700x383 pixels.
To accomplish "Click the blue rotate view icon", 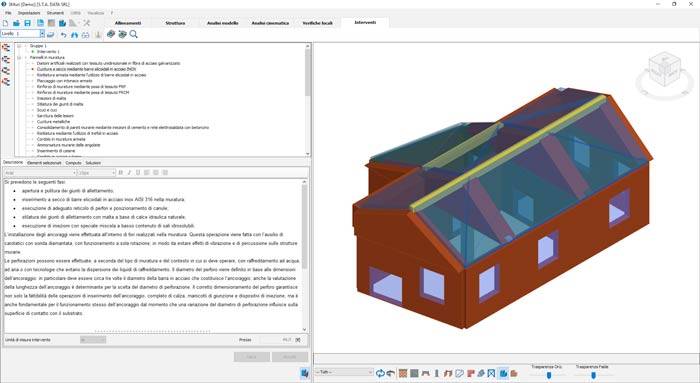I will (380, 373).
